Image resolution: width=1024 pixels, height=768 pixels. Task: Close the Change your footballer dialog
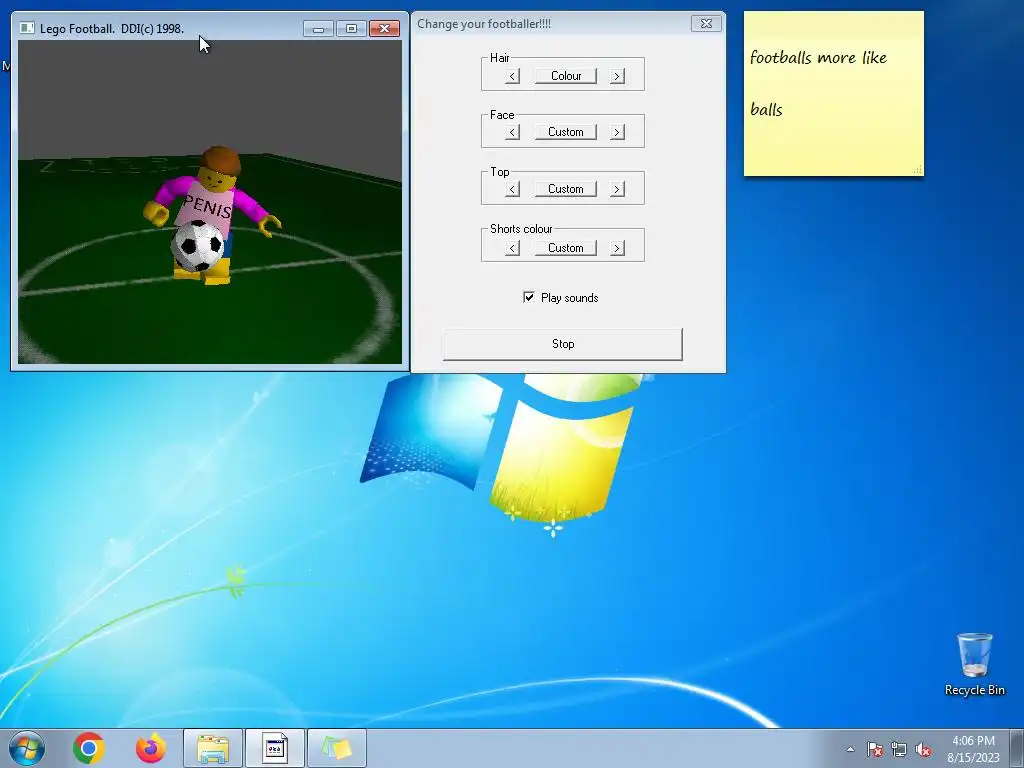[x=706, y=24]
